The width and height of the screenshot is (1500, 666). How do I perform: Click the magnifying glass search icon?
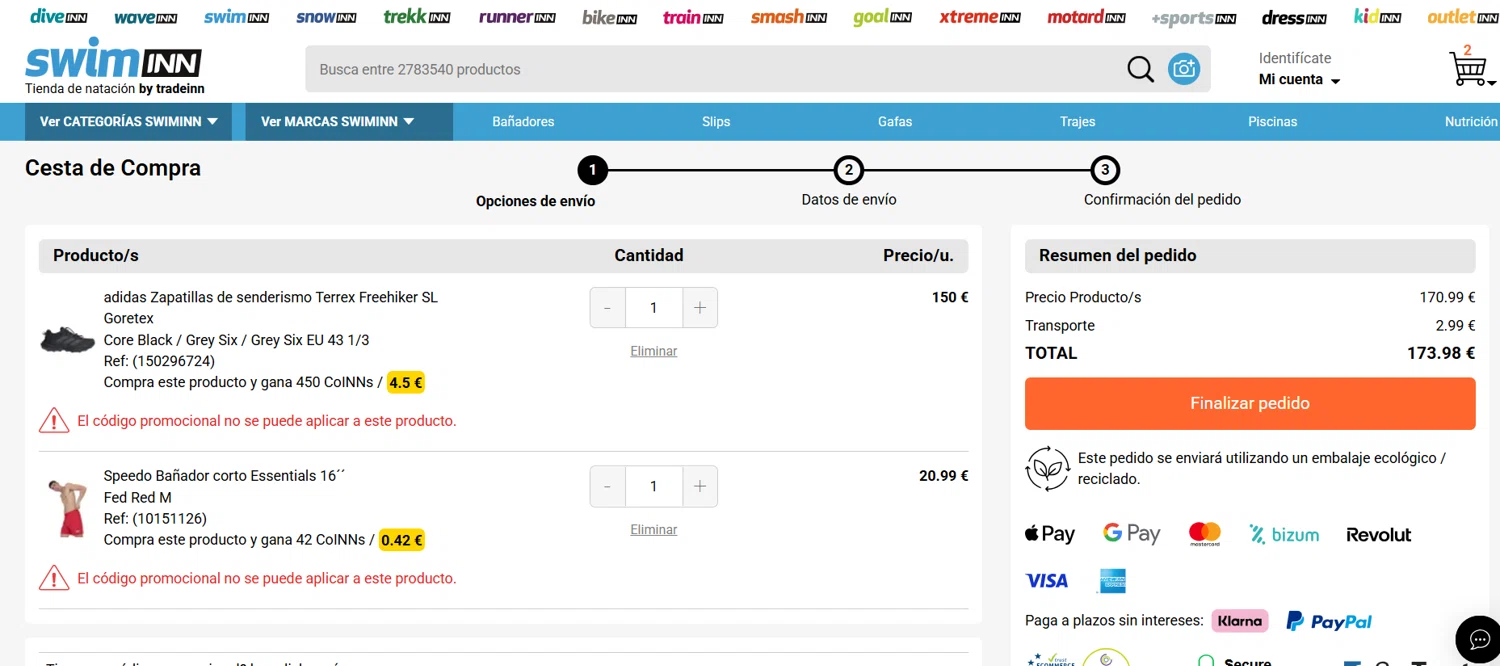(1140, 69)
